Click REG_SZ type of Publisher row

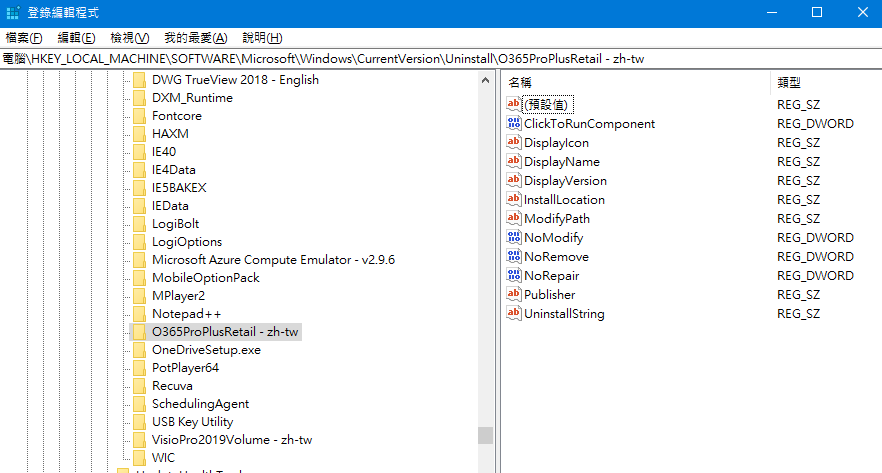click(x=798, y=295)
